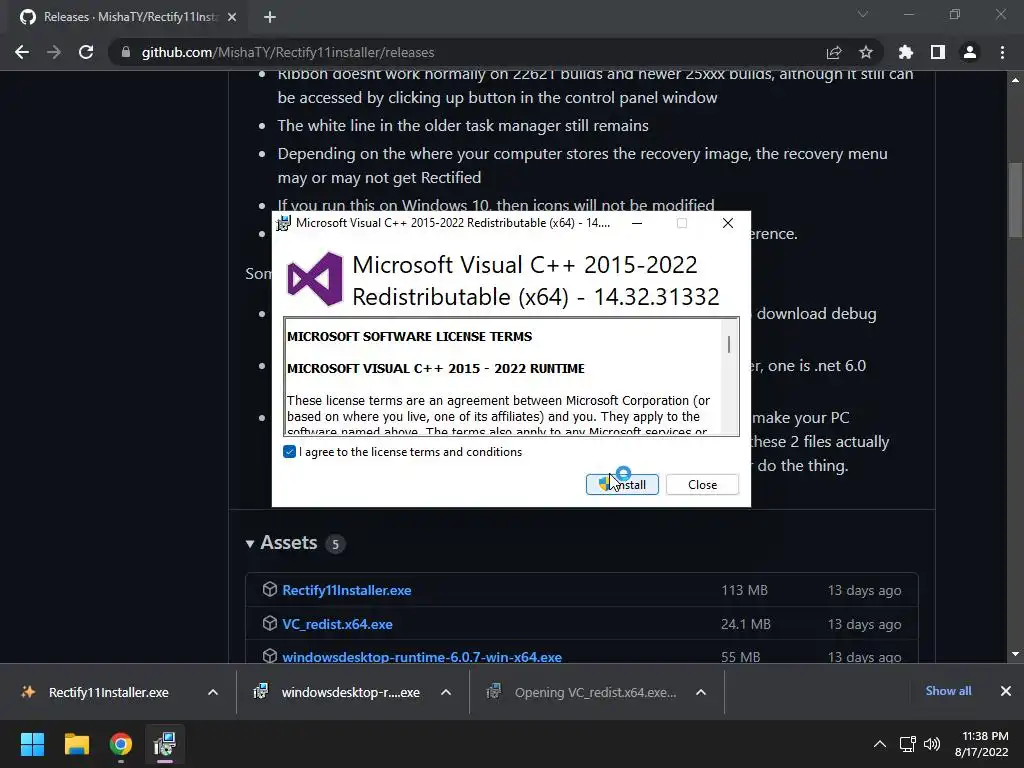Click package icon beside VC_redist.x64.exe
The width and height of the screenshot is (1024, 768).
click(270, 624)
